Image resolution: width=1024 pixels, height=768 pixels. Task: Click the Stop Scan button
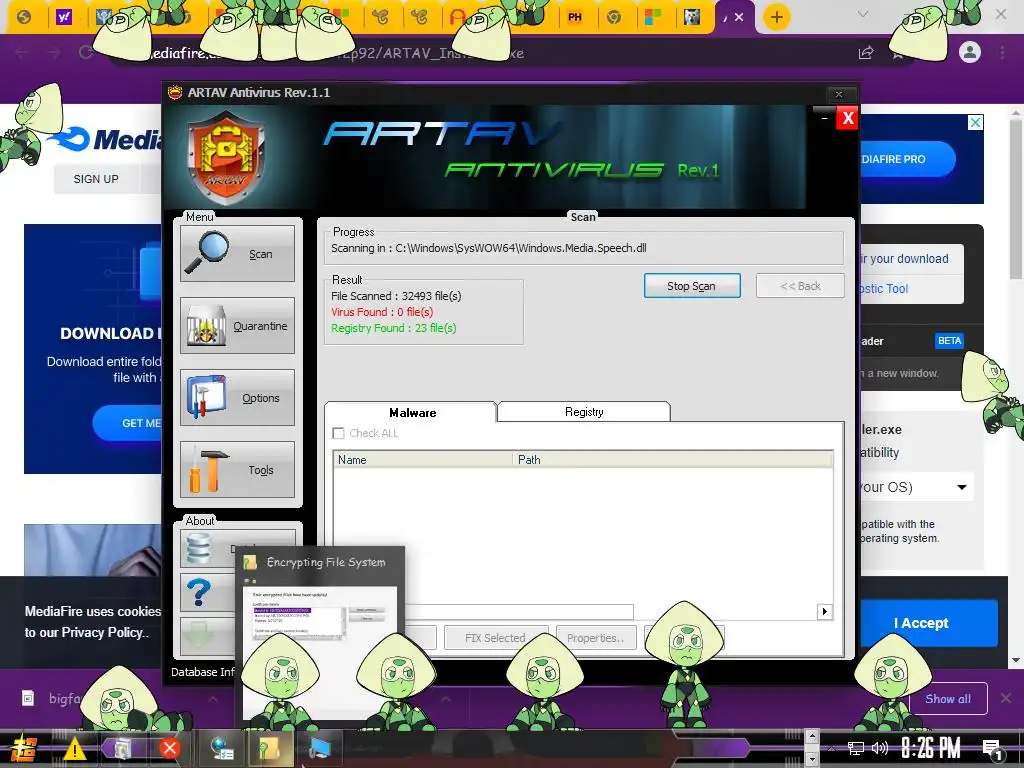point(692,285)
